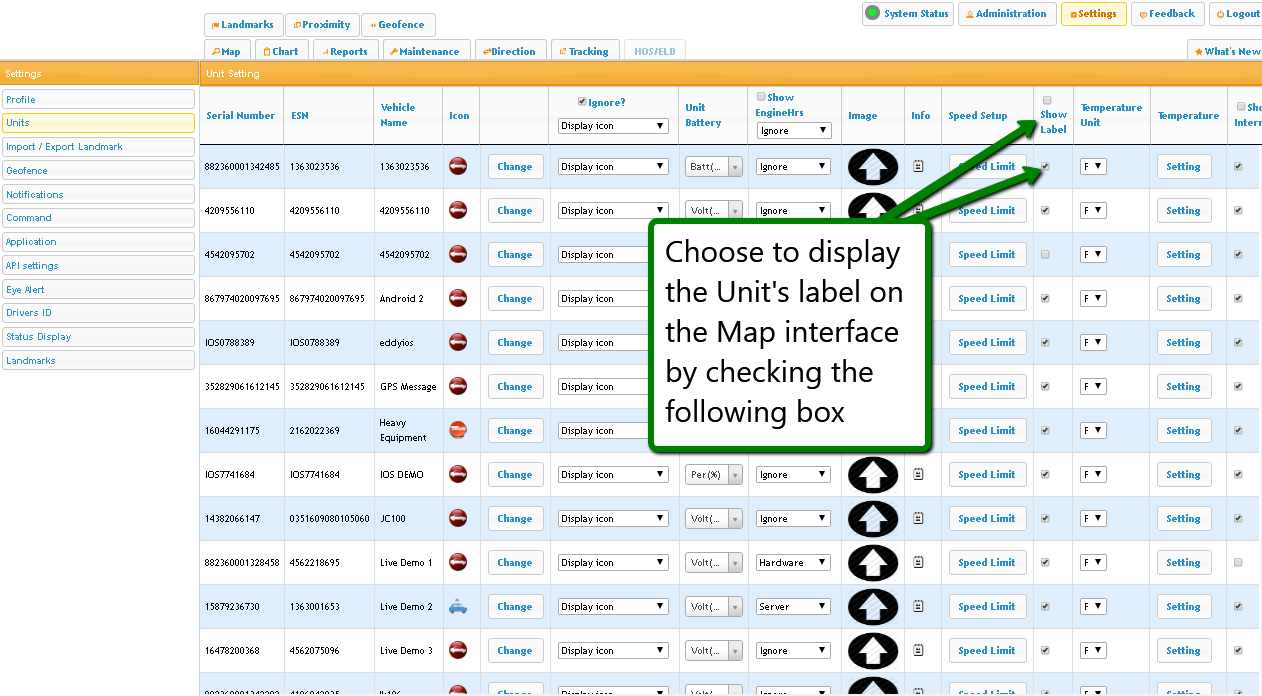The image size is (1262, 696).
Task: Click the Temperature Setting button for Live Demo 2
Action: click(1183, 607)
